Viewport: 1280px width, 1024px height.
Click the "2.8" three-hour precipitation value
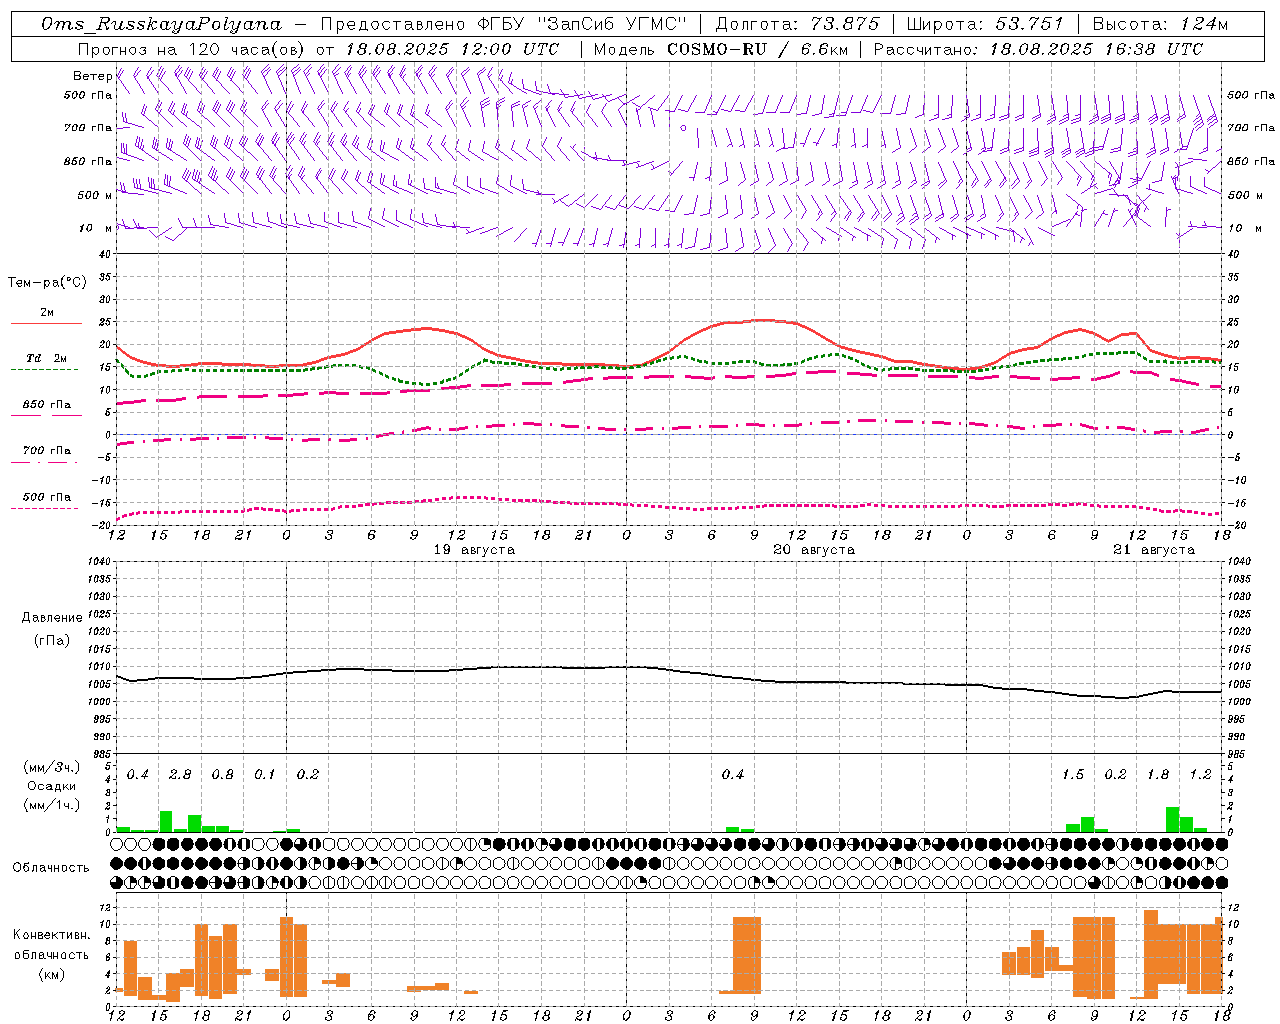(180, 775)
